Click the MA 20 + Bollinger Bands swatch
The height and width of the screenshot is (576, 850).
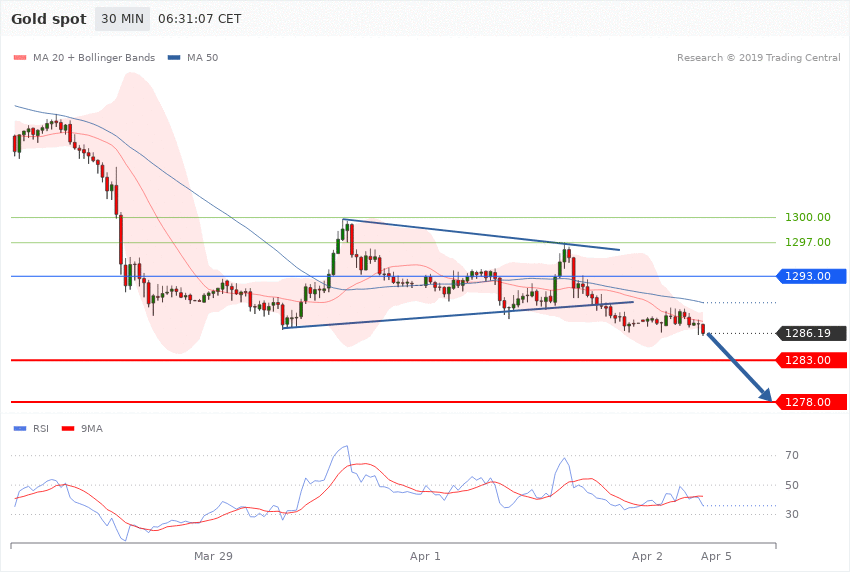point(20,57)
